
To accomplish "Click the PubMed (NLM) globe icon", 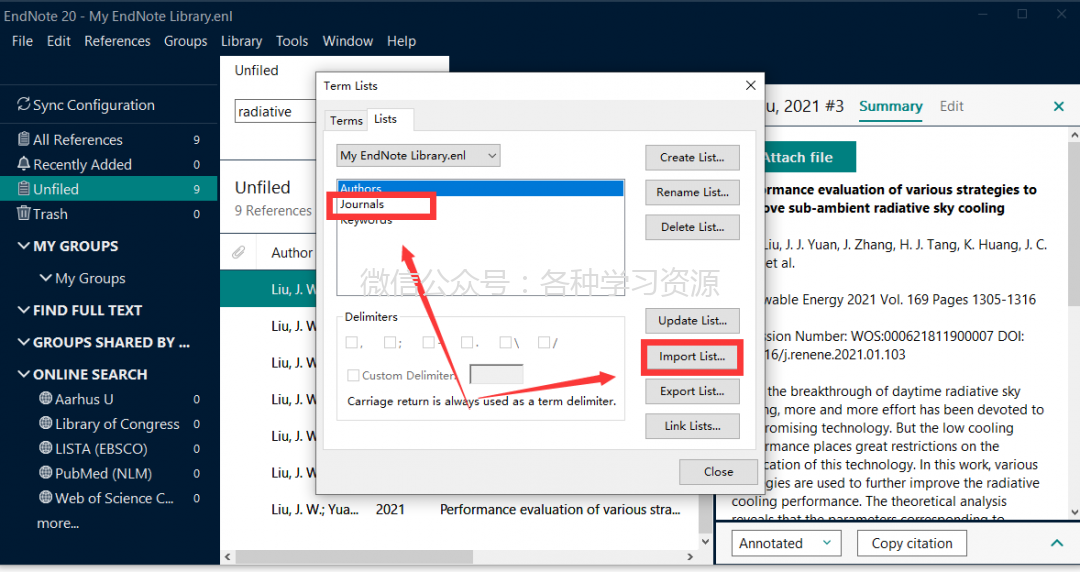I will point(45,472).
